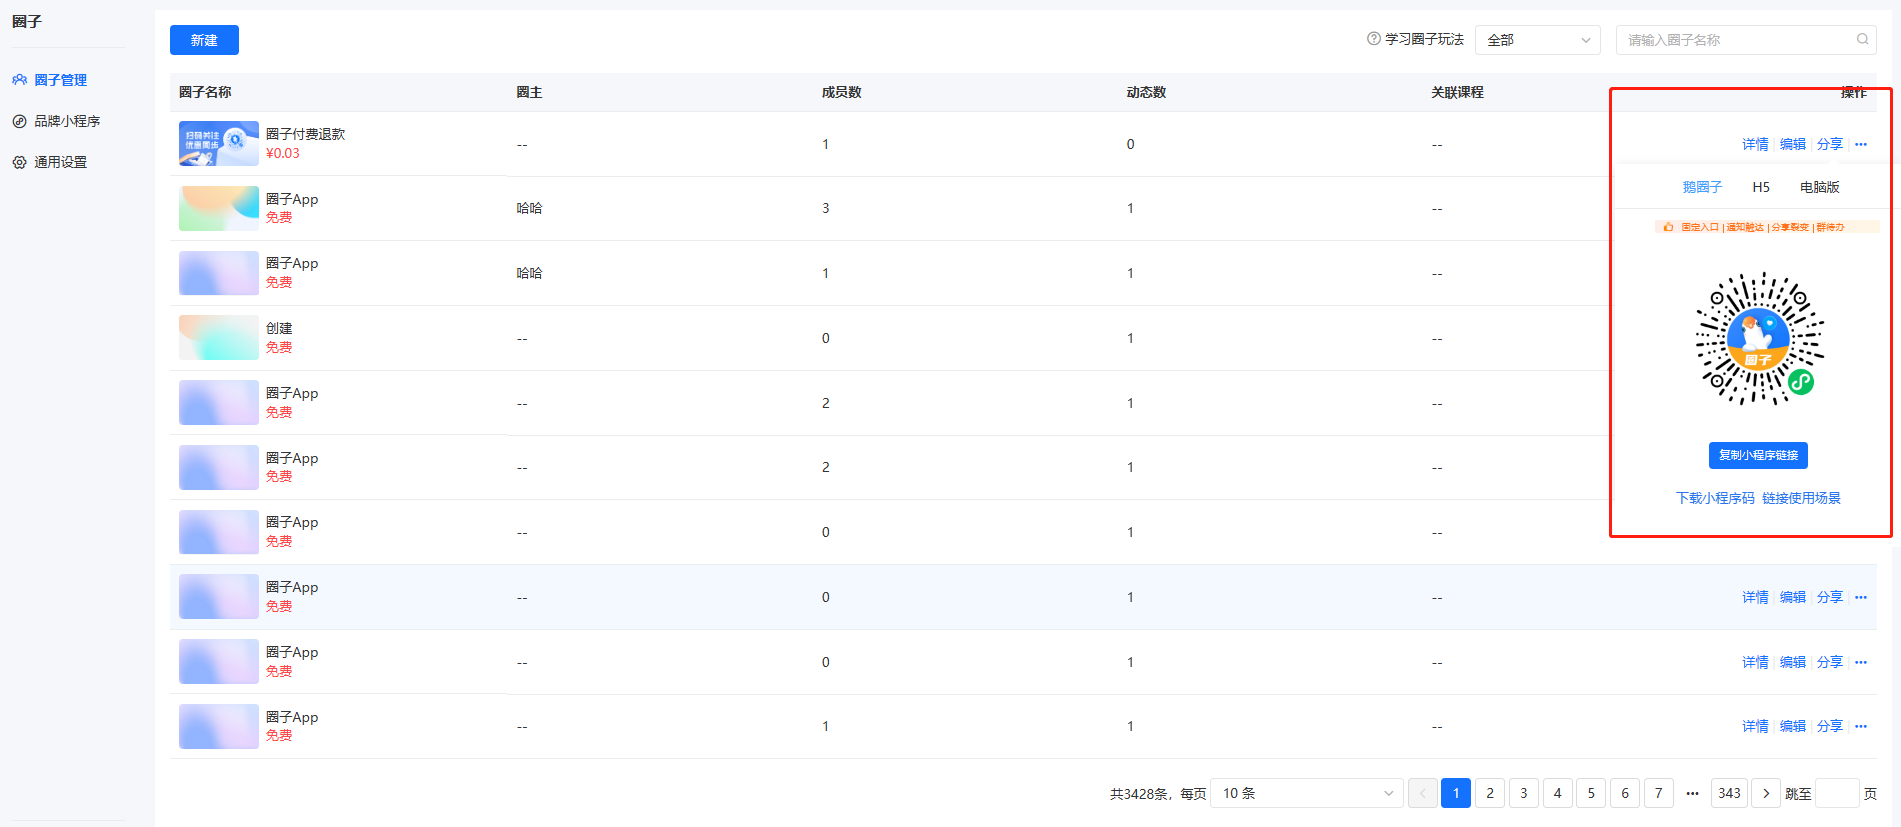
Task: Open the more-options ellipsis for 圈子付费退款
Action: tap(1861, 144)
